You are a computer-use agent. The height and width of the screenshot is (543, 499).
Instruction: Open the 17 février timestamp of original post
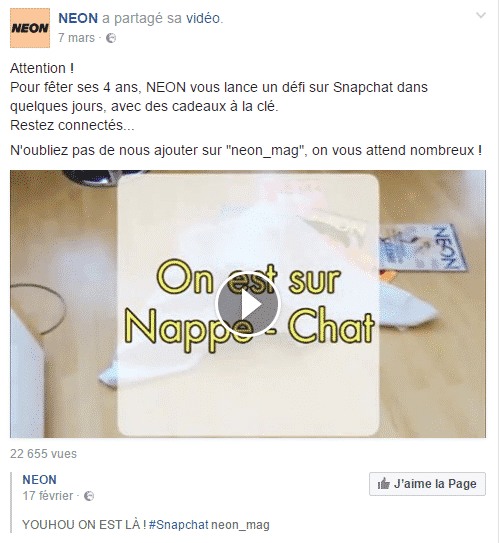(48, 496)
